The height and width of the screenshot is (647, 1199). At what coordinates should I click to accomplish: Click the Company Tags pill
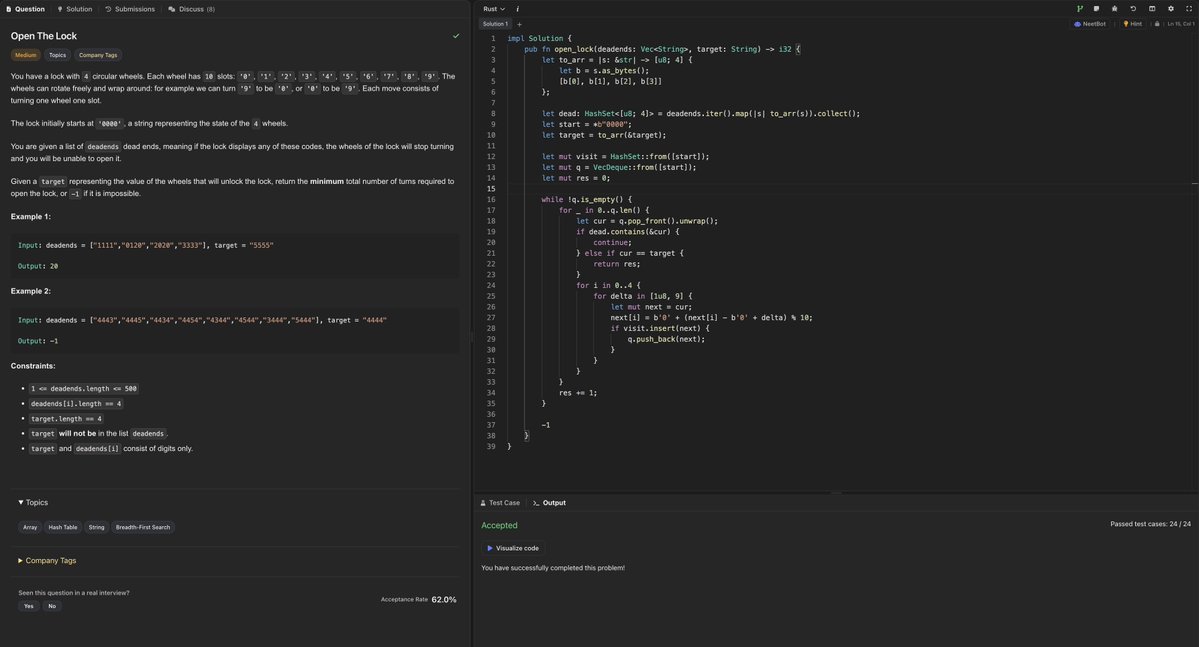98,55
